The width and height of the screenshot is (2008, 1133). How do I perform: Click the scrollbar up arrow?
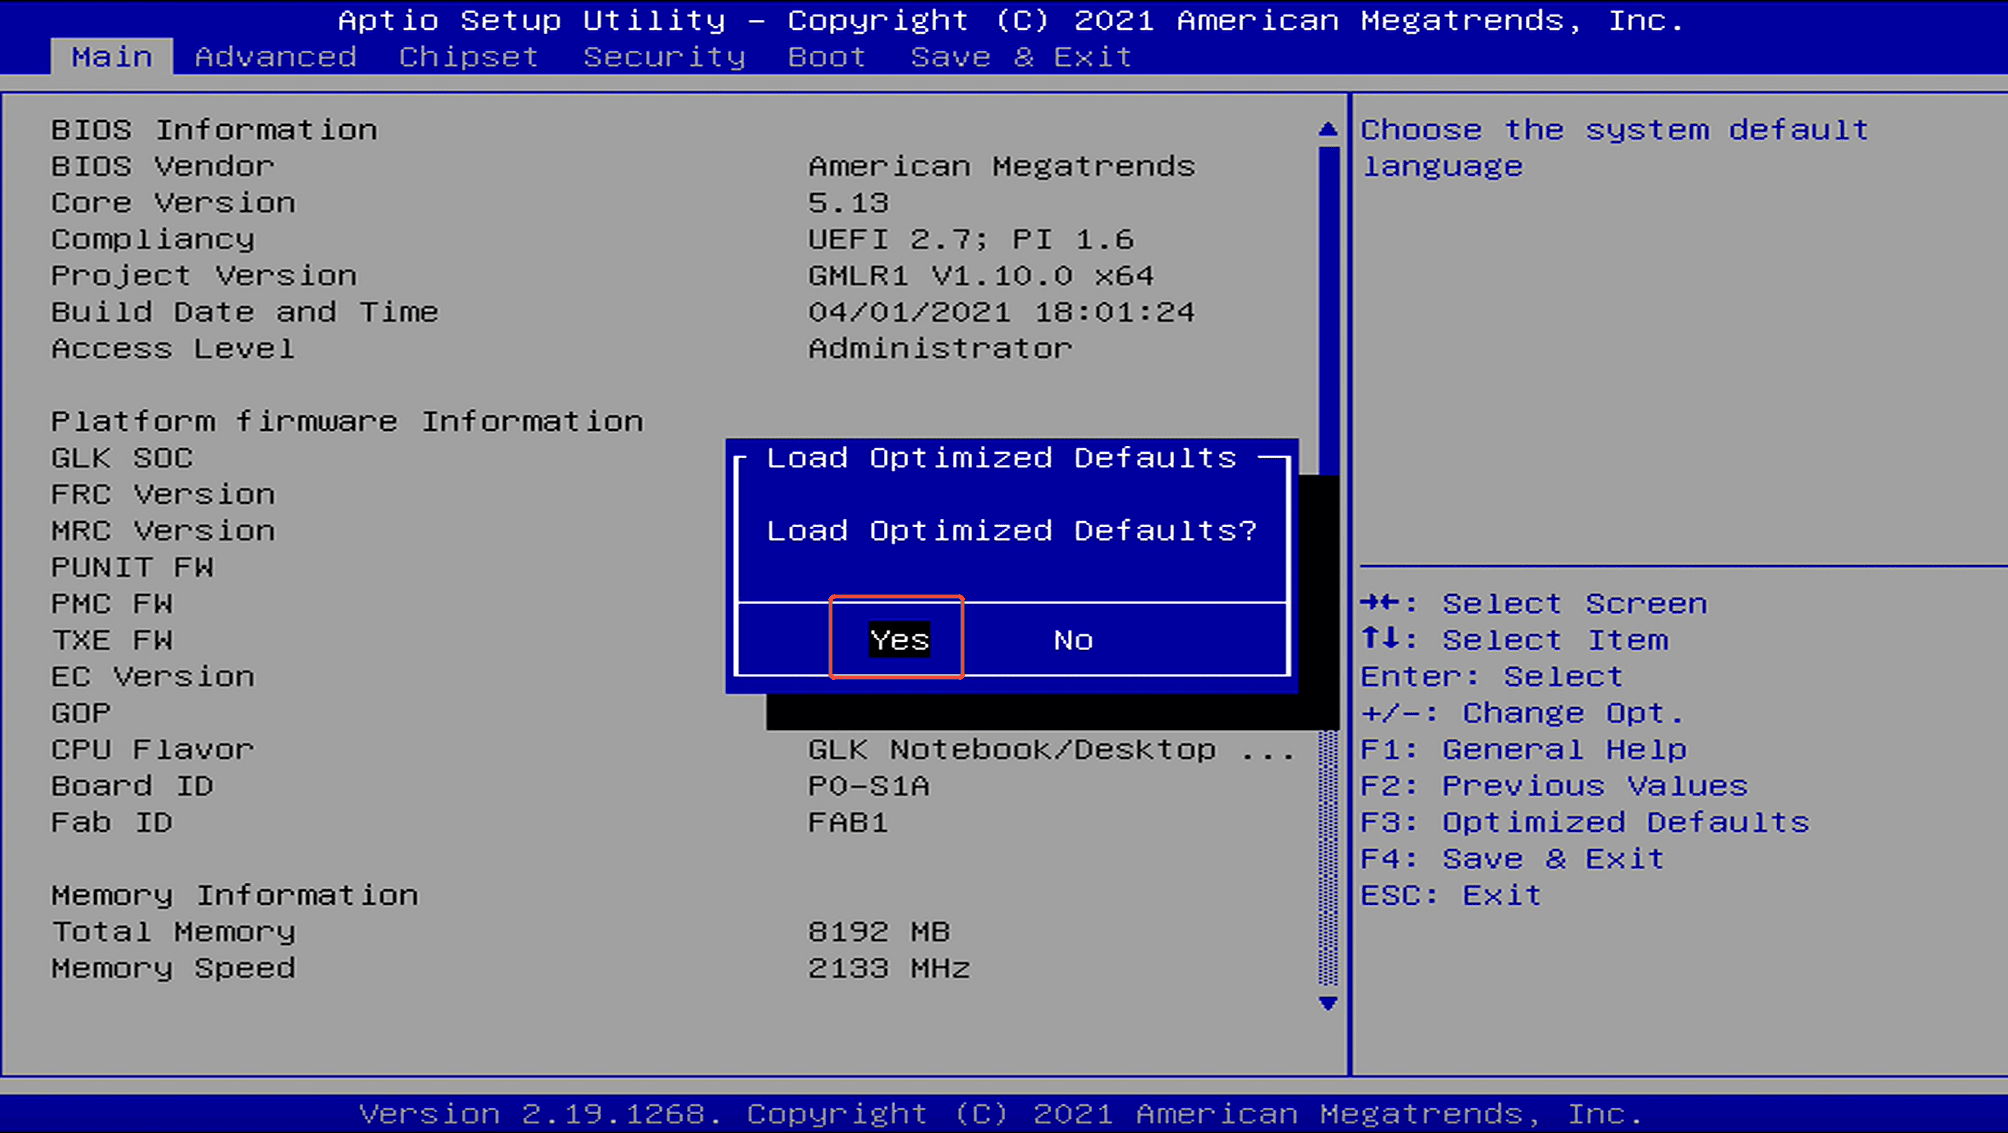point(1327,128)
